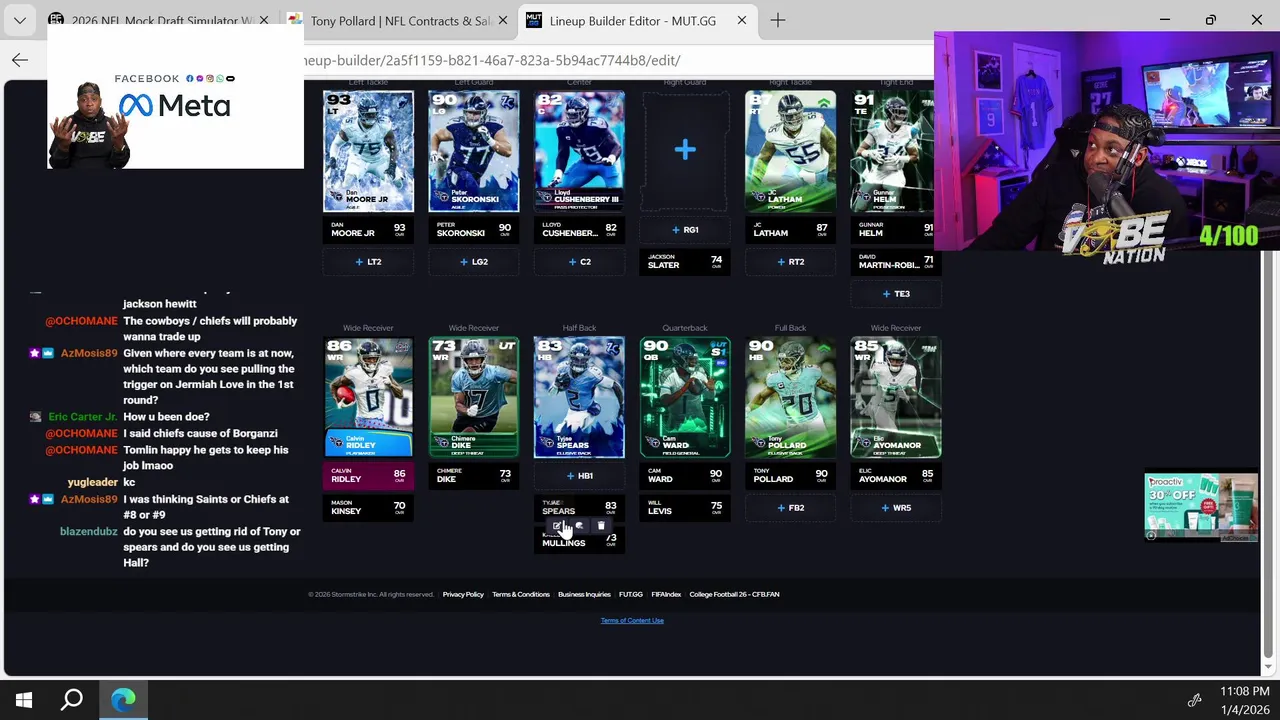Screen dimensions: 1280x720
Task: Open the FIFAIndex footer link
Action: click(666, 594)
